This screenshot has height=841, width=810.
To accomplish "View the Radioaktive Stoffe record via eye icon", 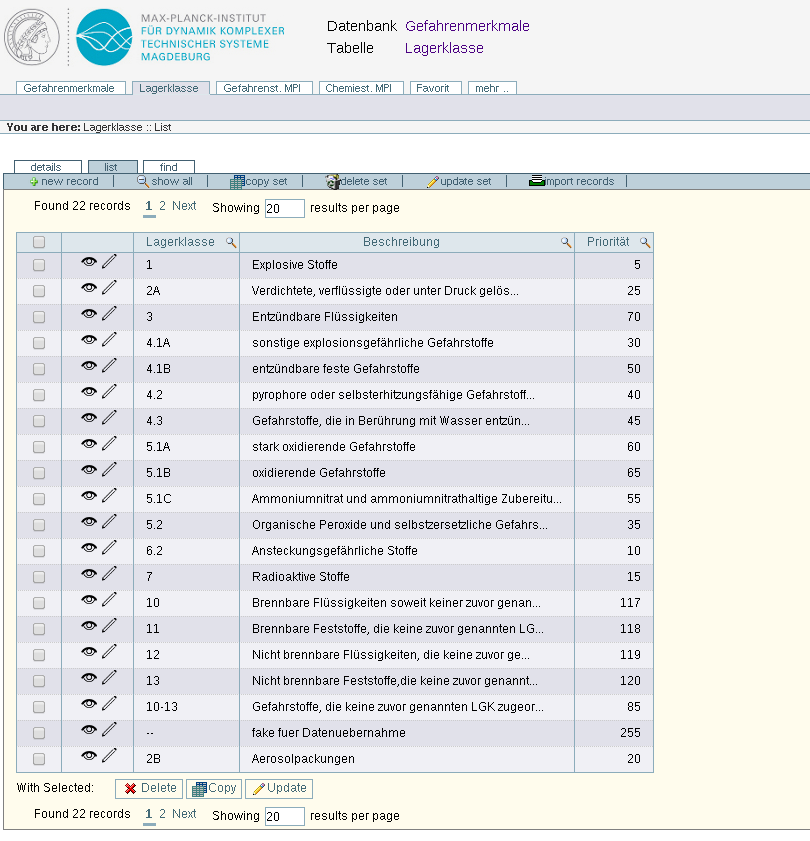I will 89,576.
